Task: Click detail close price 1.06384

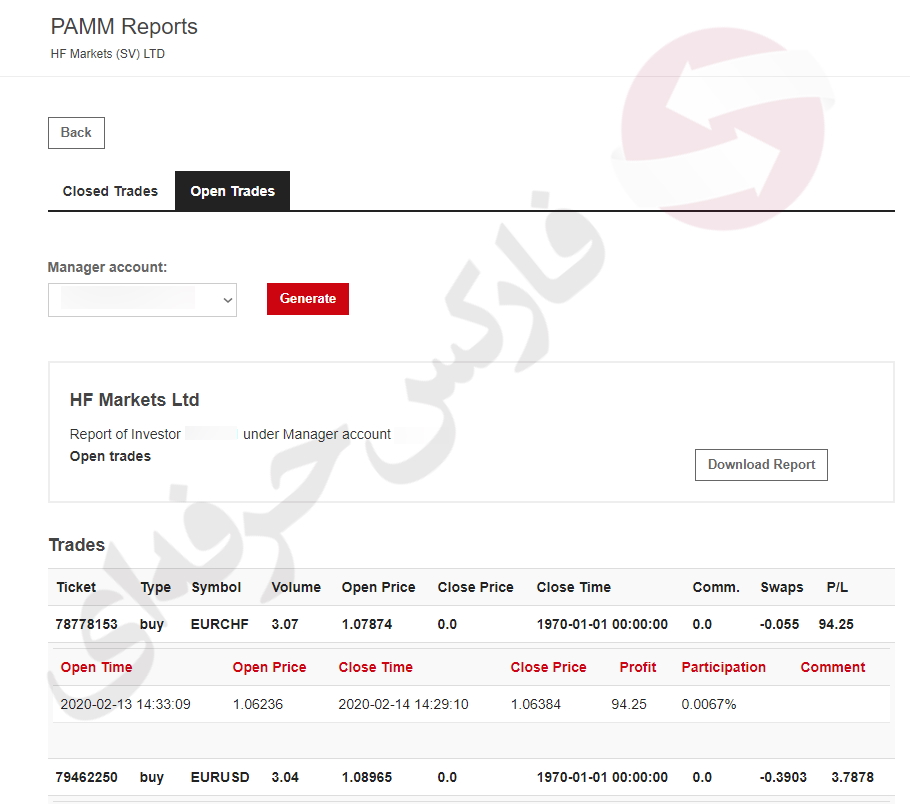Action: pyautogui.click(x=536, y=704)
